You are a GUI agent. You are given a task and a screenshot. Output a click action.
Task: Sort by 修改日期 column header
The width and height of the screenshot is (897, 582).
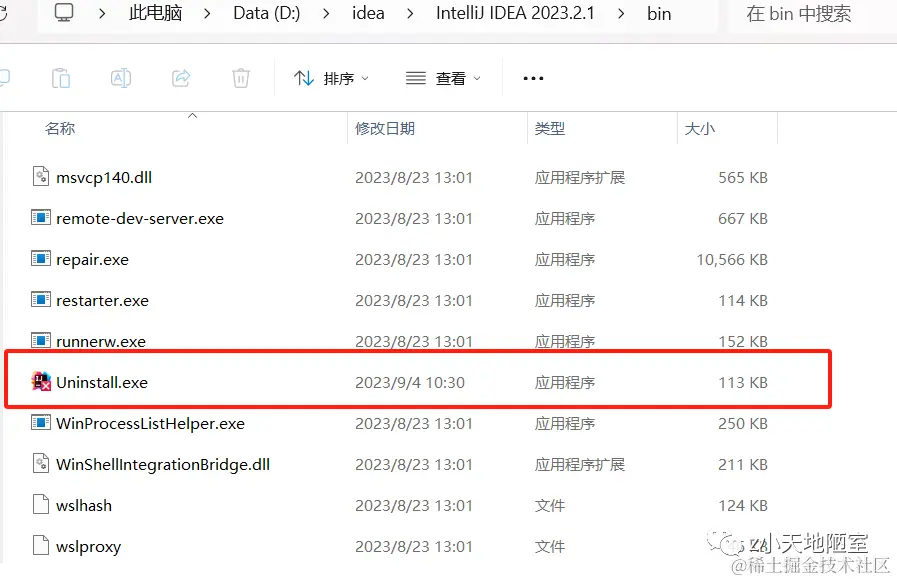click(x=384, y=128)
